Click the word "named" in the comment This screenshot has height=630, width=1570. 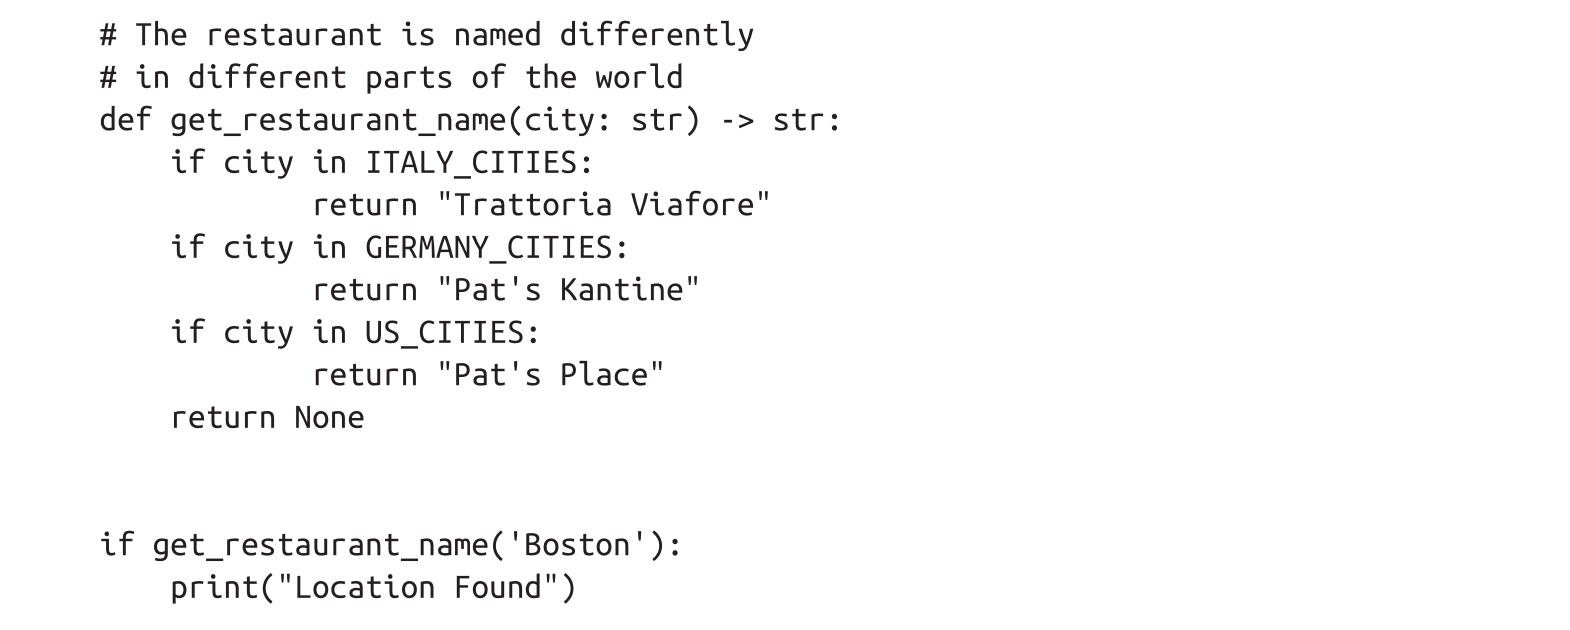497,35
